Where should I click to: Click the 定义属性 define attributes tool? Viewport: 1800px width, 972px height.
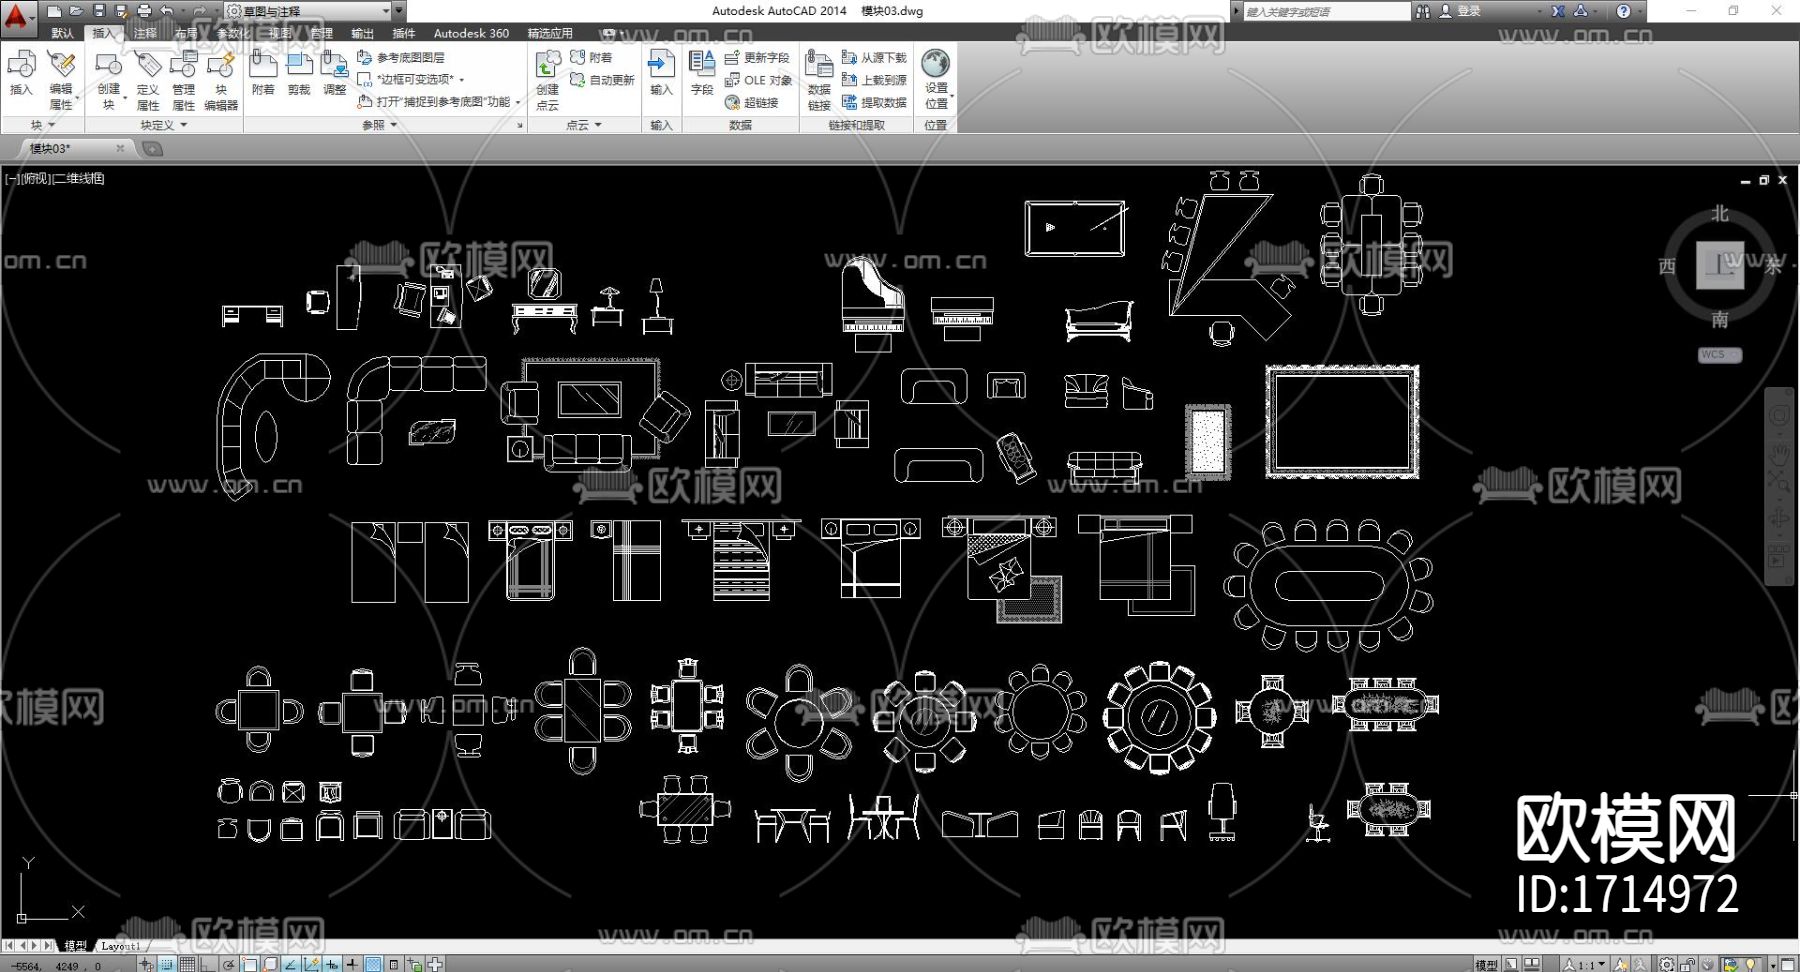point(147,79)
